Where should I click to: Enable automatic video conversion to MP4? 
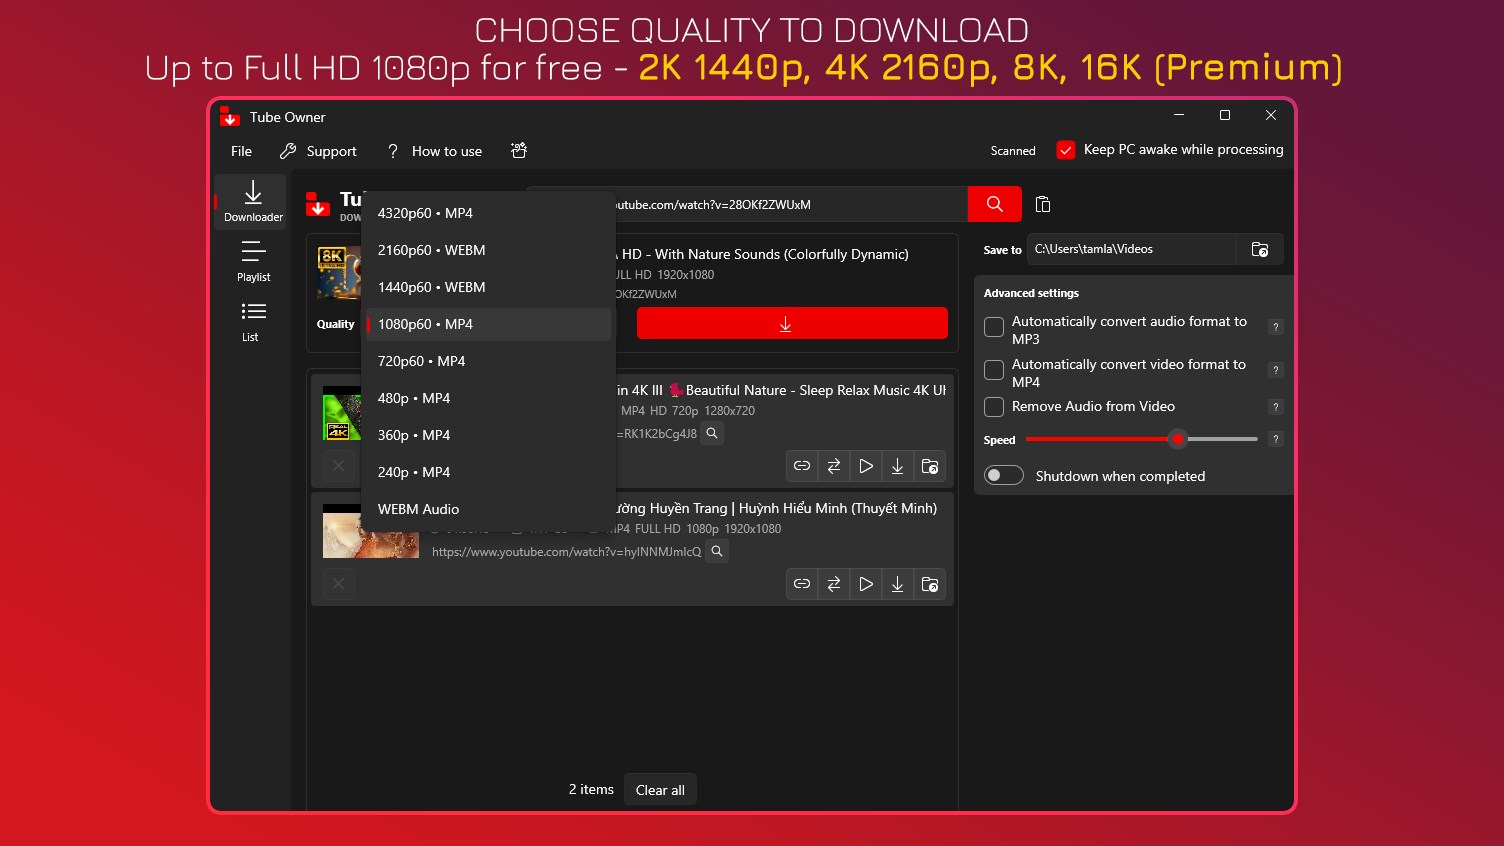click(x=994, y=370)
